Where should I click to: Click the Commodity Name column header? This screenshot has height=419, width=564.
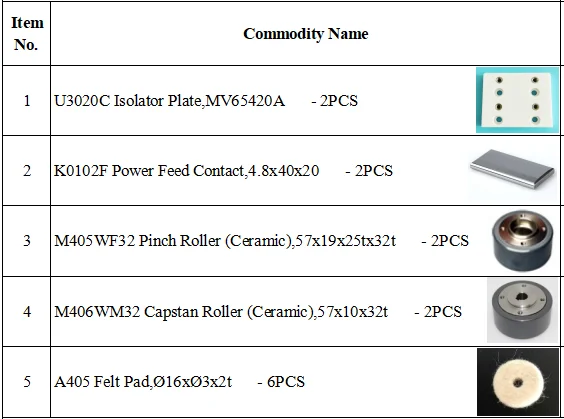point(306,34)
